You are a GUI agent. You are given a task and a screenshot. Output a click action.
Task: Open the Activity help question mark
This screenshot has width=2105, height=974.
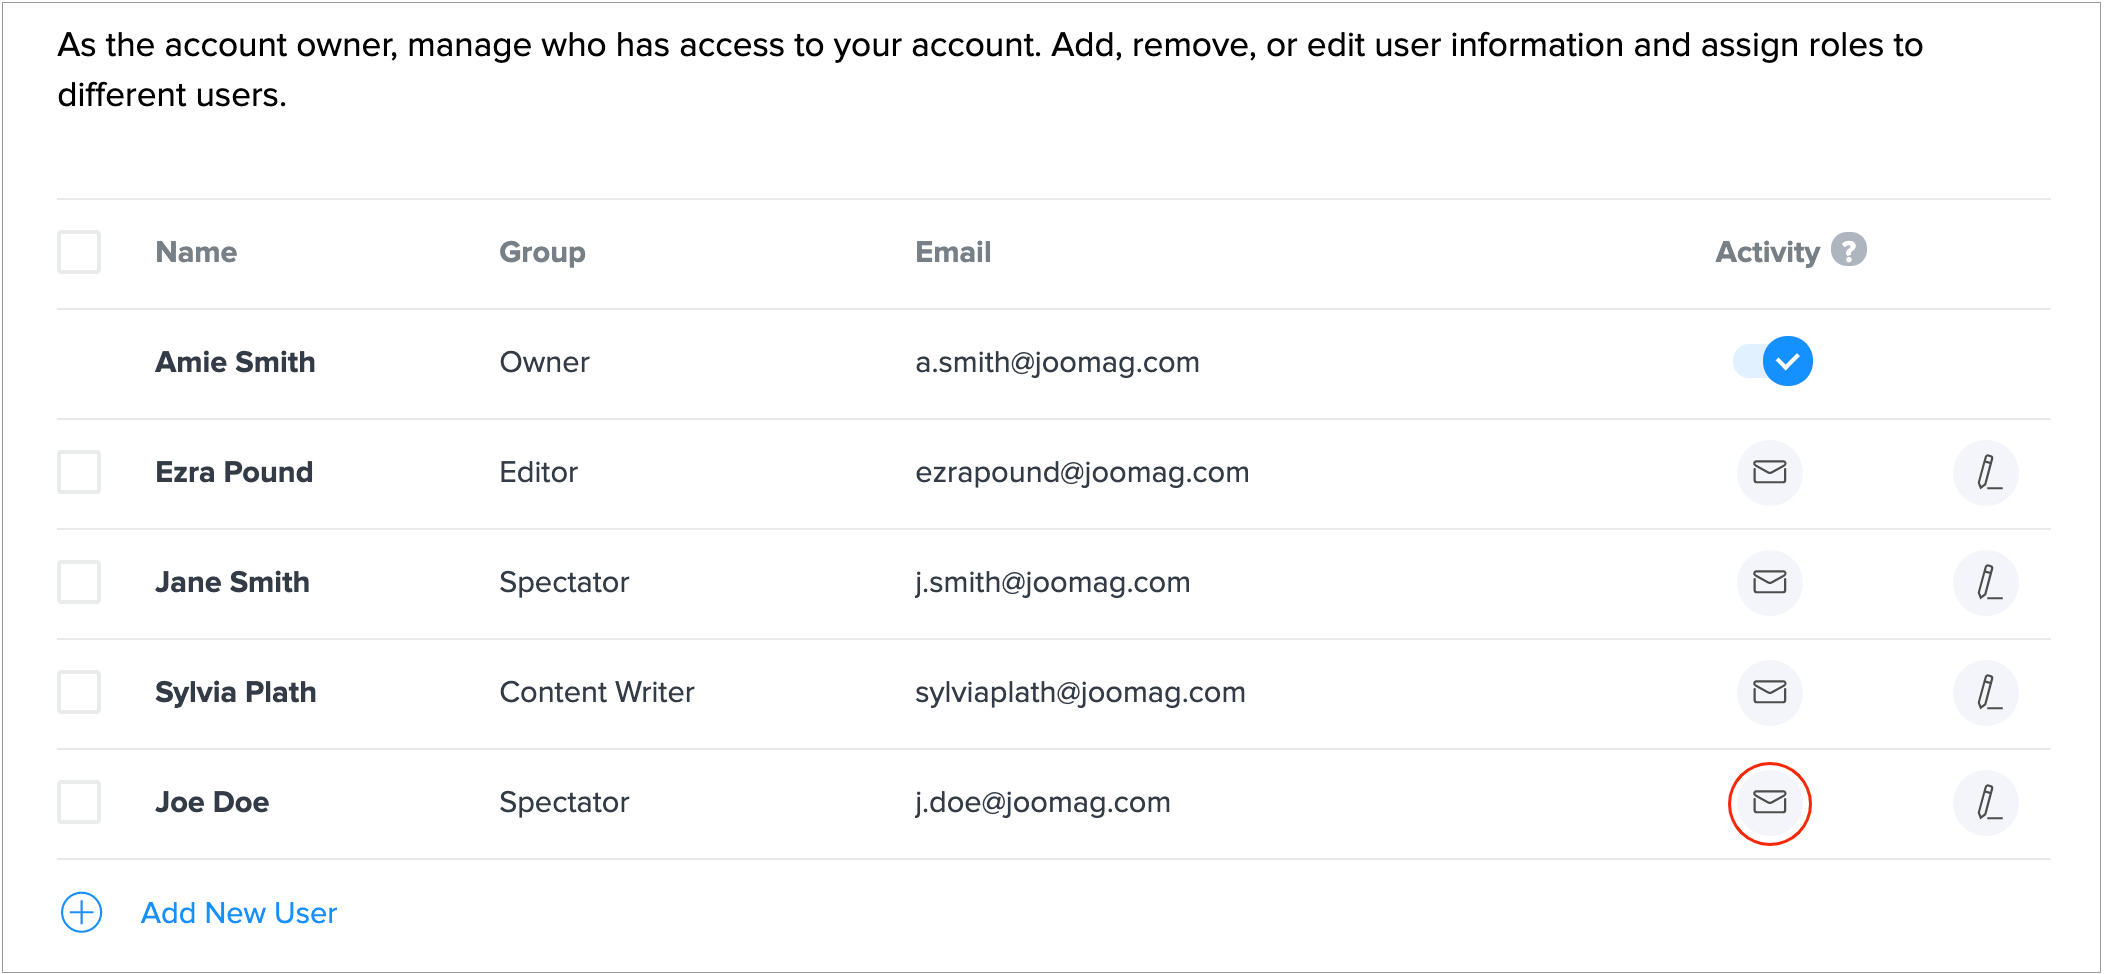pyautogui.click(x=1848, y=250)
